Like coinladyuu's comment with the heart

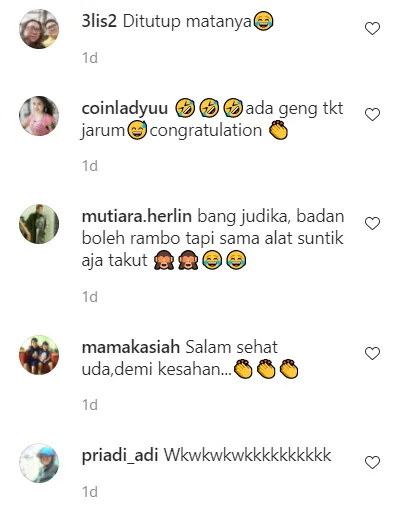point(372,115)
